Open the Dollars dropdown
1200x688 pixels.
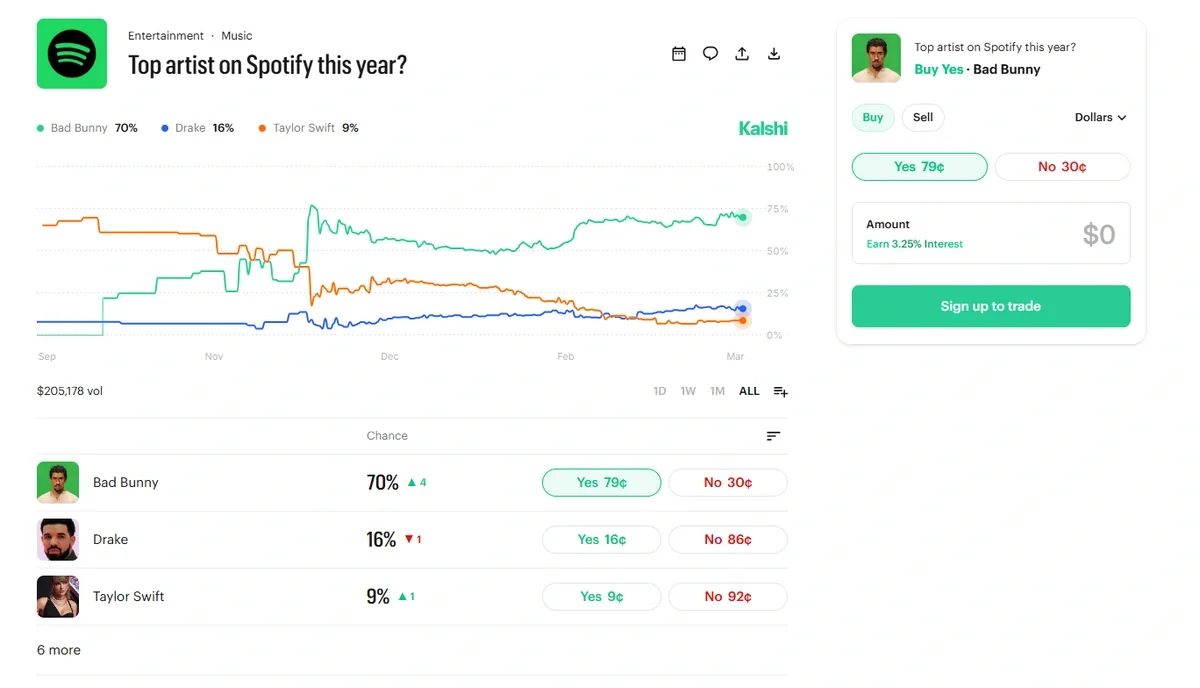click(x=1100, y=117)
